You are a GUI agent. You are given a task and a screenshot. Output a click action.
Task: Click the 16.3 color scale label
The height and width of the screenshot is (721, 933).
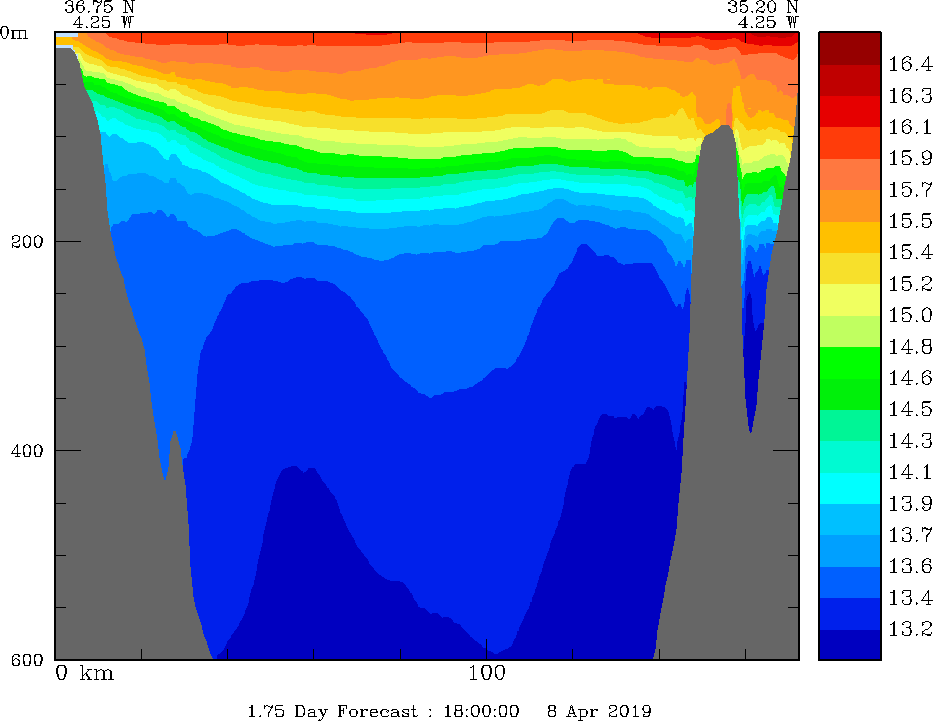(x=910, y=95)
